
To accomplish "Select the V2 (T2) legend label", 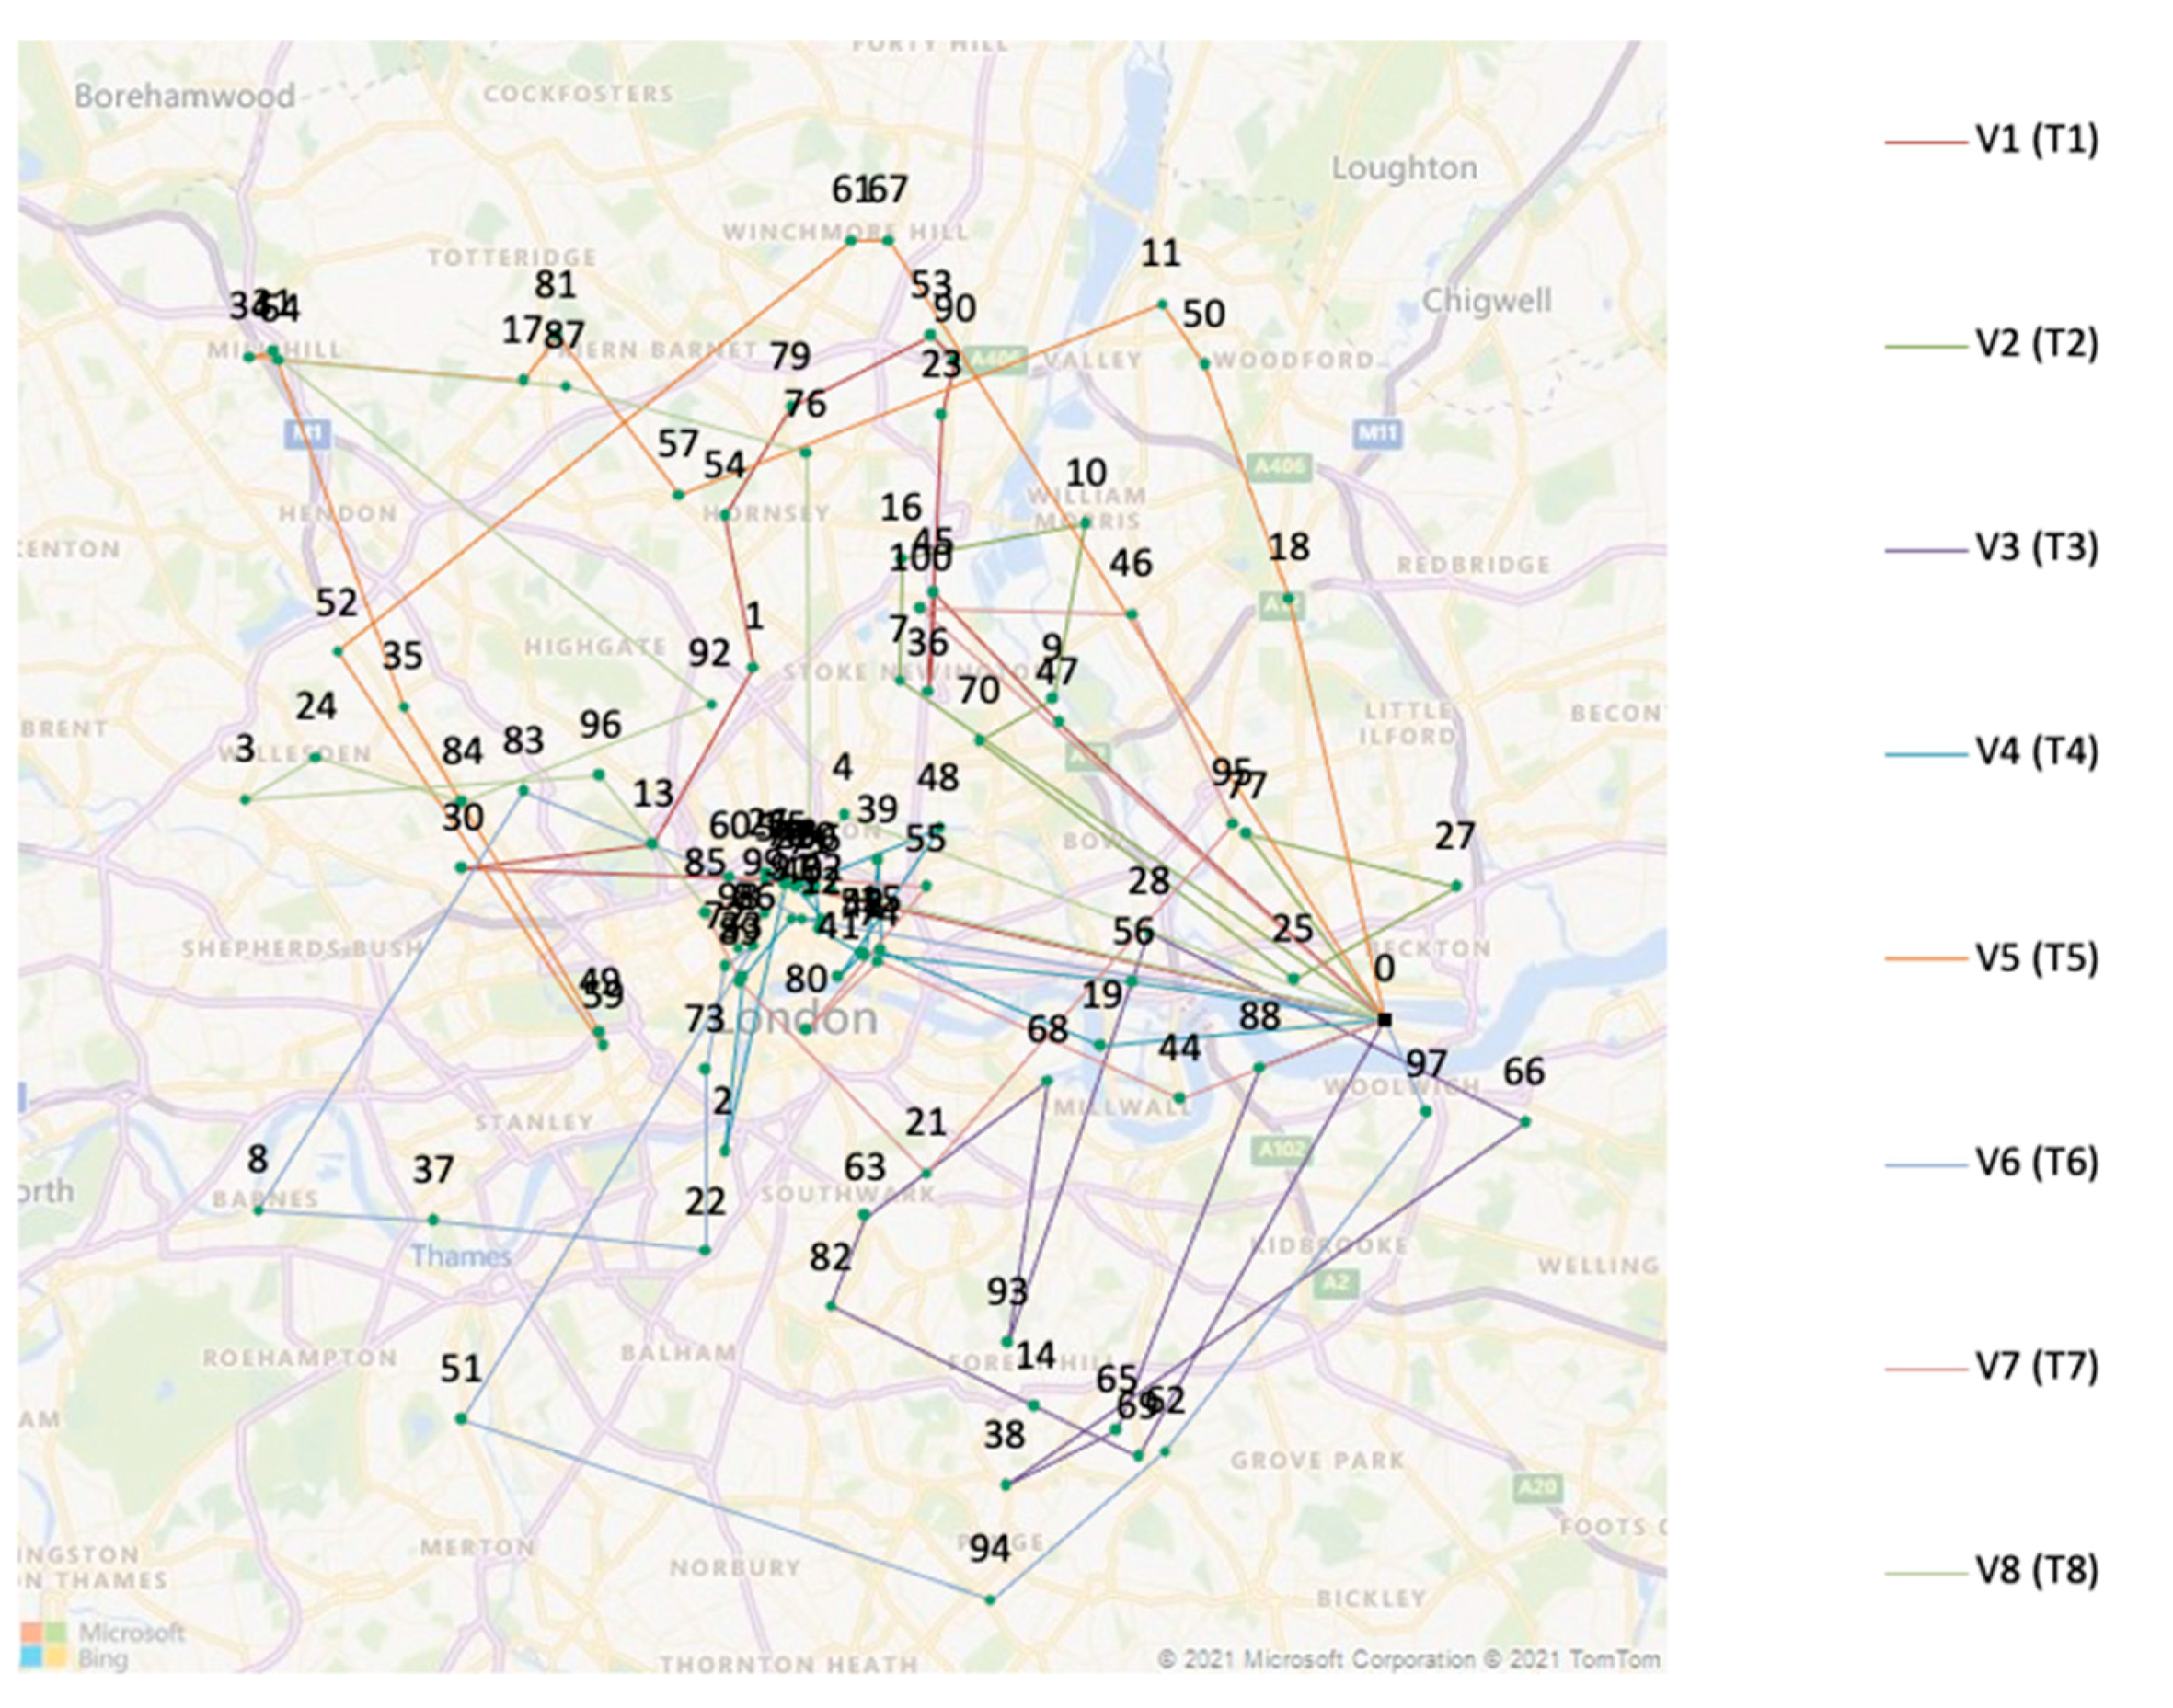I will (x=2036, y=345).
